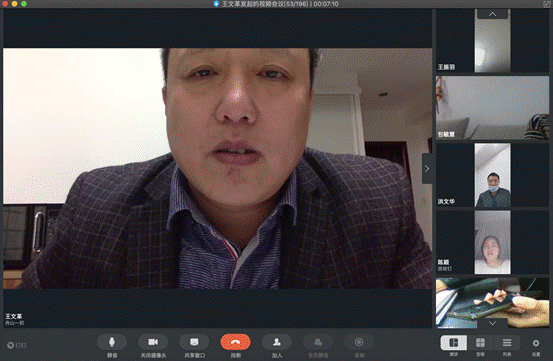
Task: Switch to list layout view
Action: click(x=507, y=343)
